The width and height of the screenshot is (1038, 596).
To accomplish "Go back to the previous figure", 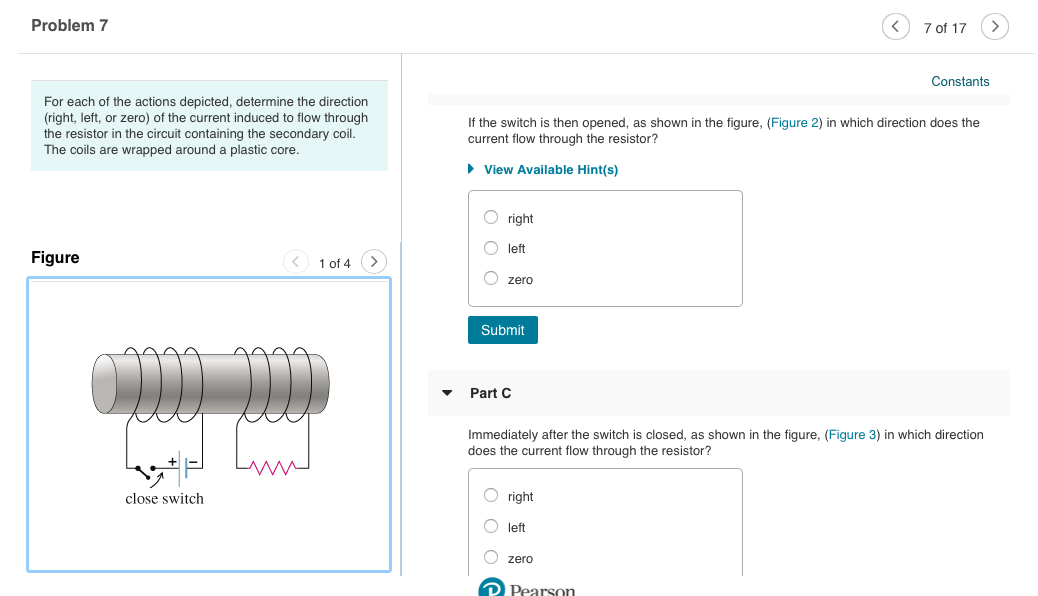I will (x=296, y=261).
